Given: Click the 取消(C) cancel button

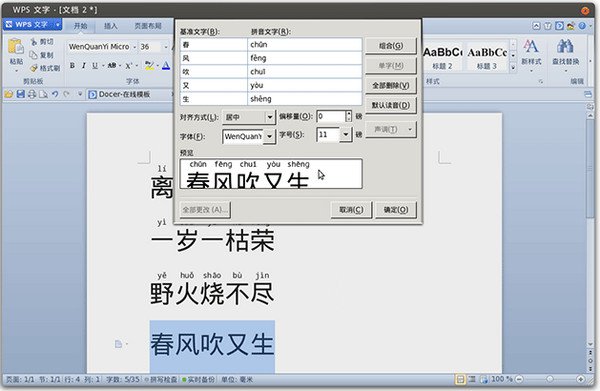Looking at the screenshot, I should click(x=351, y=210).
